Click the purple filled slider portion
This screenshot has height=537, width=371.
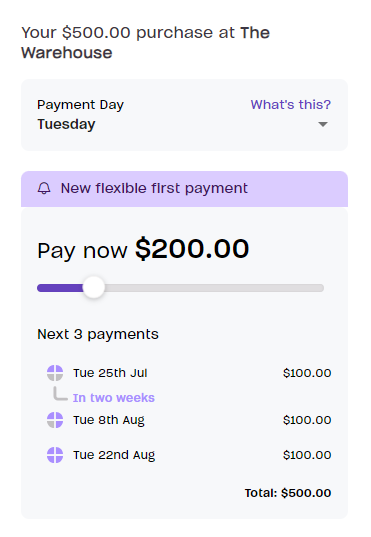[60, 288]
